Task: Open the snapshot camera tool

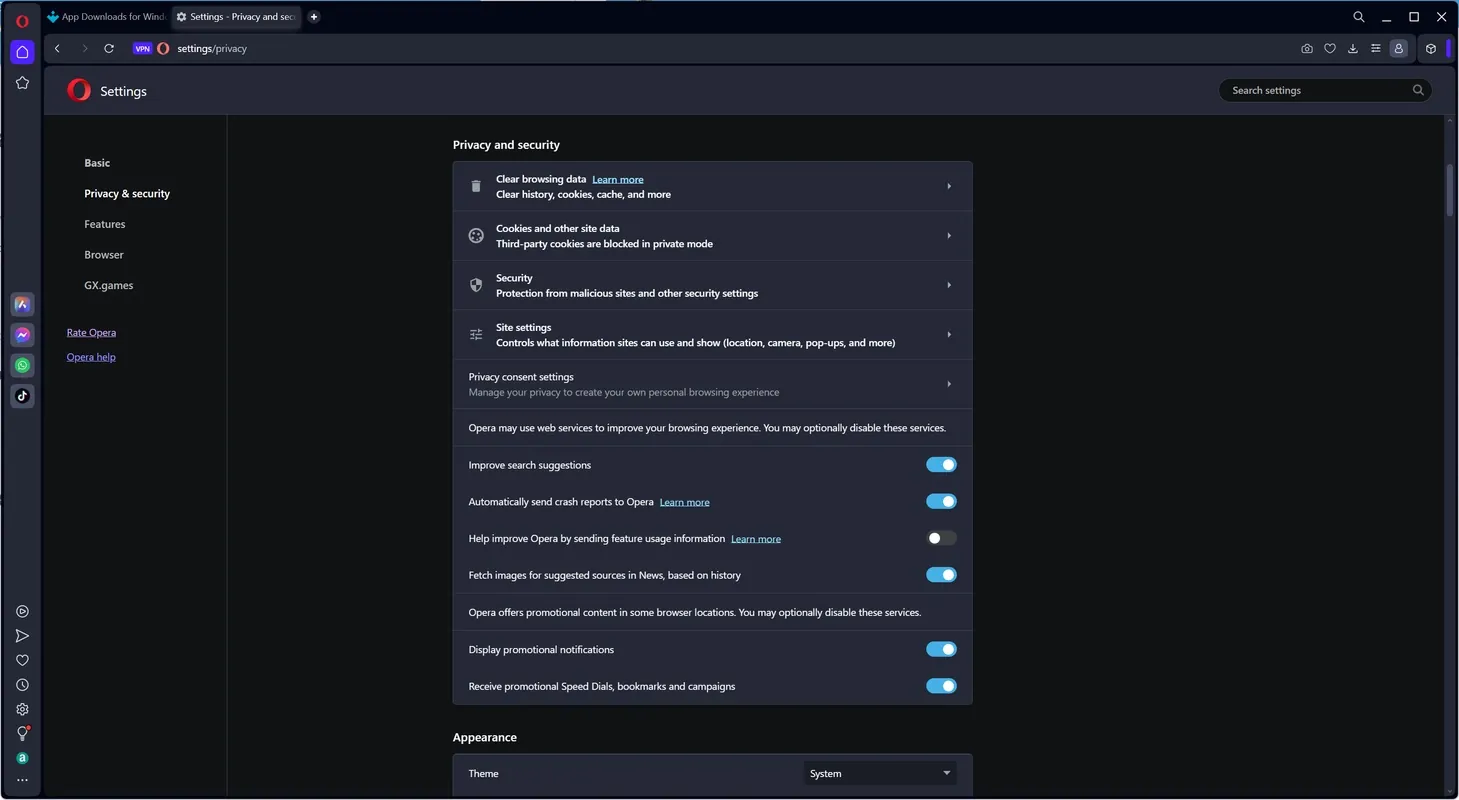Action: pos(1307,48)
